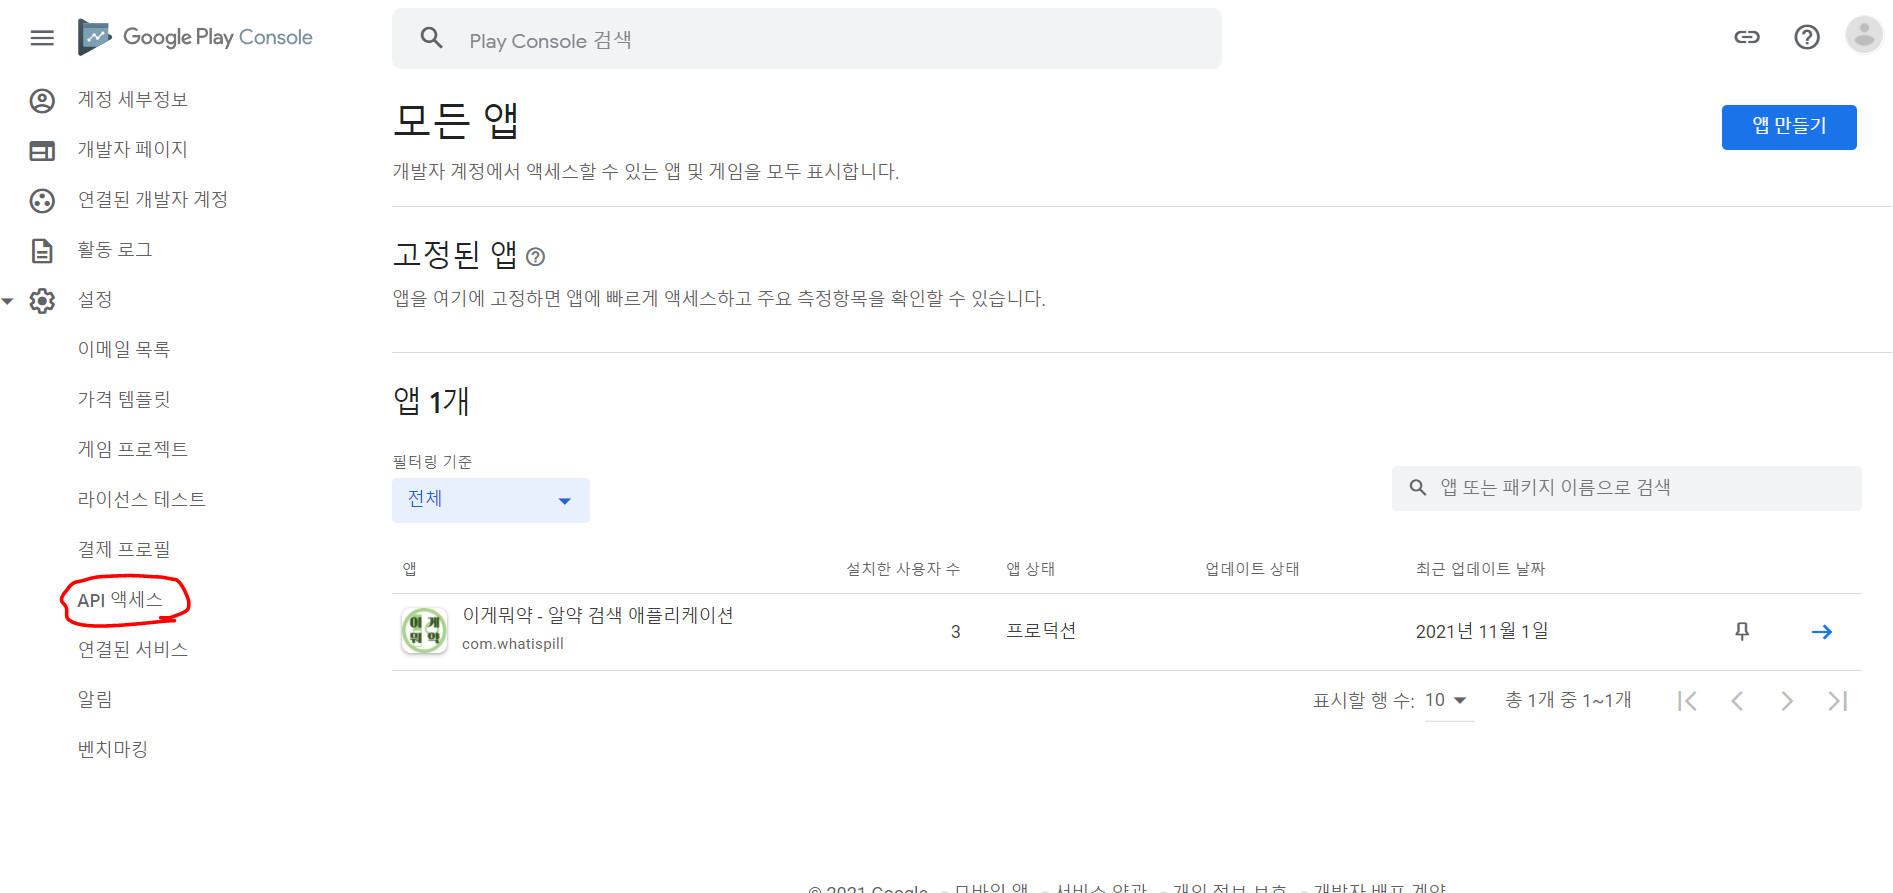
Task: Go to first page of app list
Action: (1687, 701)
